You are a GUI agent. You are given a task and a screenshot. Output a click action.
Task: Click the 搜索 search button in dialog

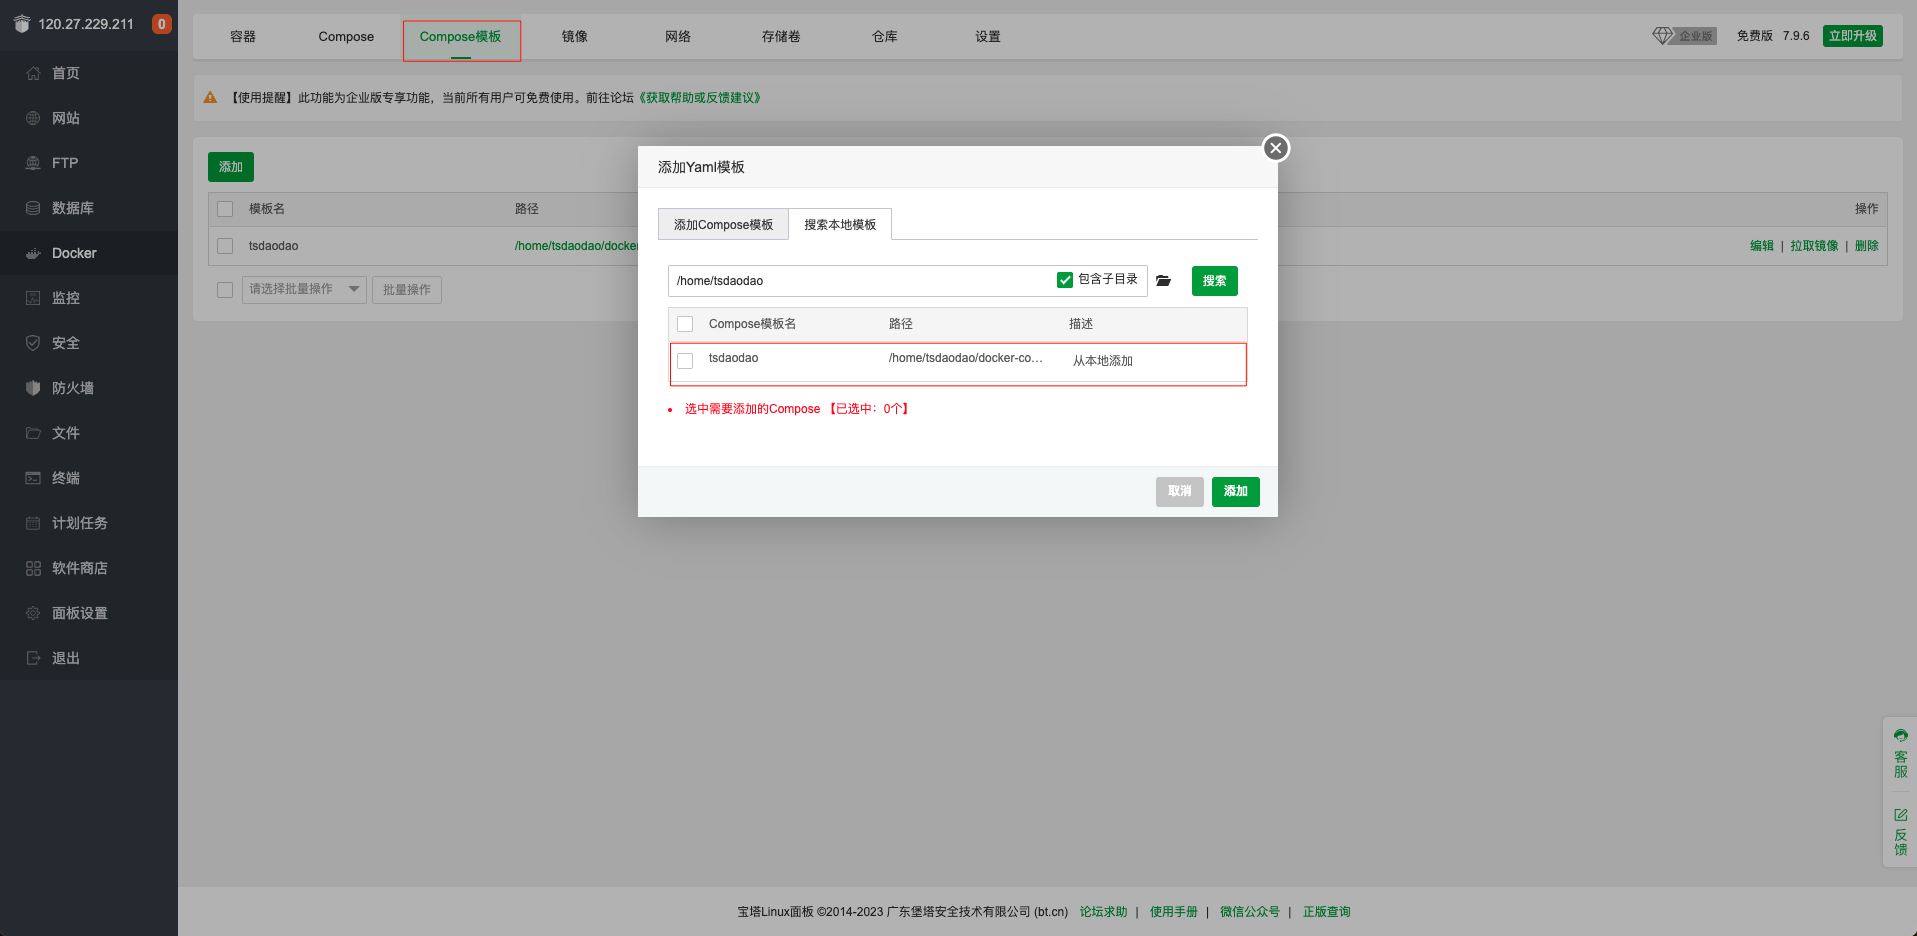(1214, 281)
